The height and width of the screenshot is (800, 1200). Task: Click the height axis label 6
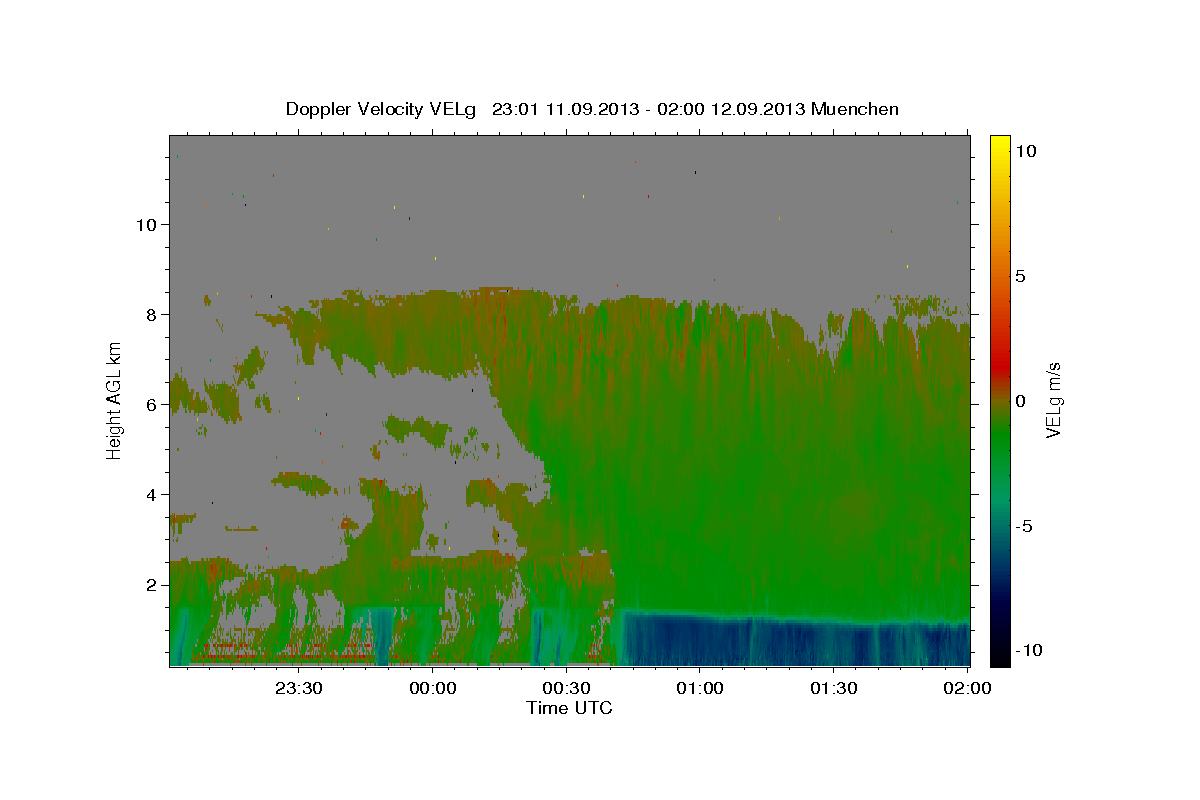click(153, 404)
